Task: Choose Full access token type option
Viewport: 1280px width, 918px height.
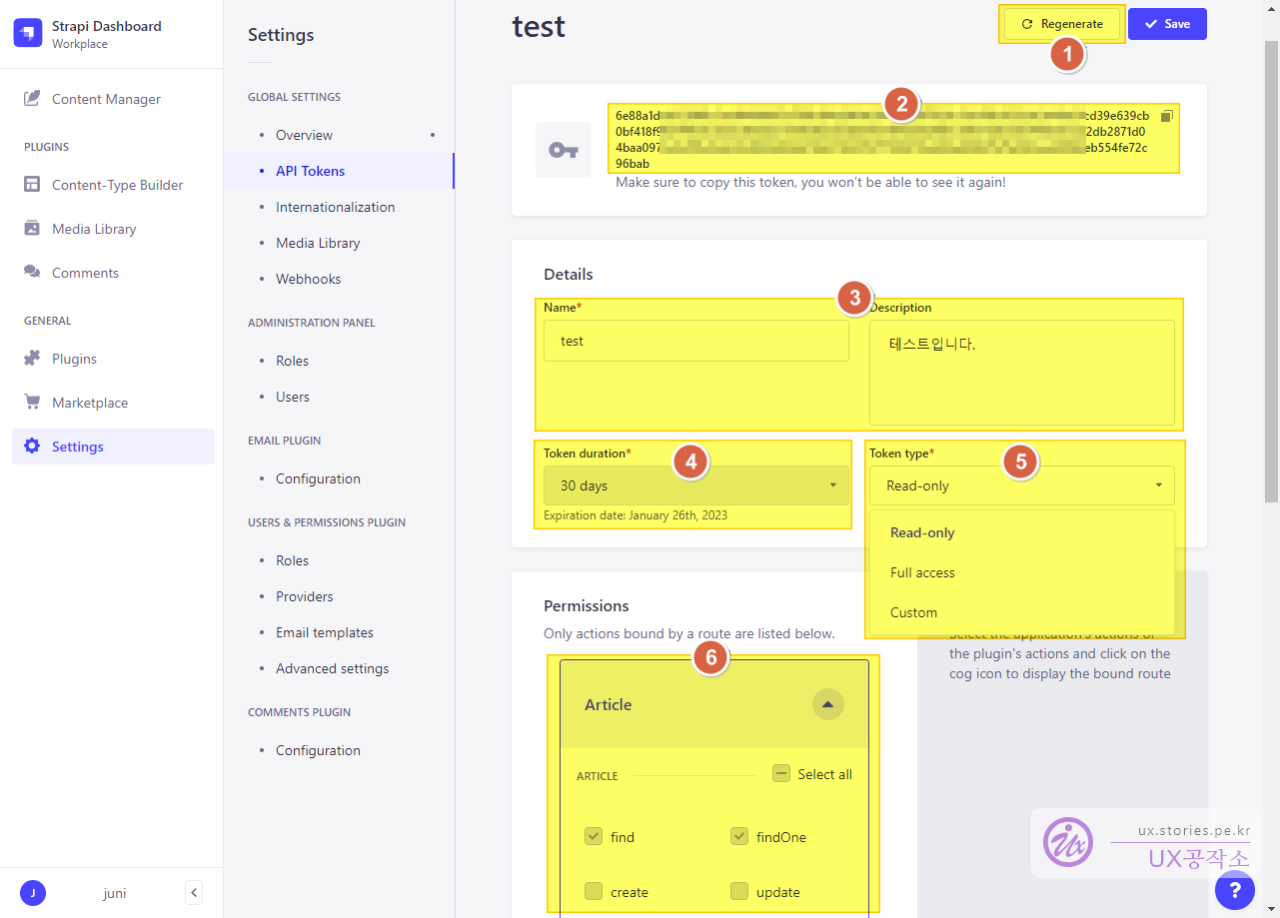Action: coord(1022,573)
